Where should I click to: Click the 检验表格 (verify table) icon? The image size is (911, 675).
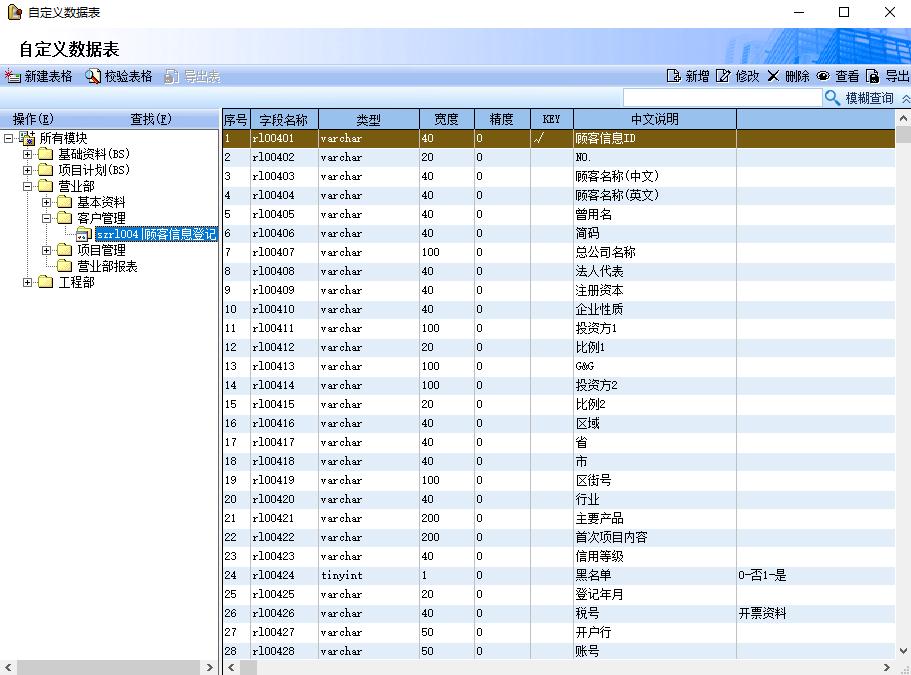[93, 76]
